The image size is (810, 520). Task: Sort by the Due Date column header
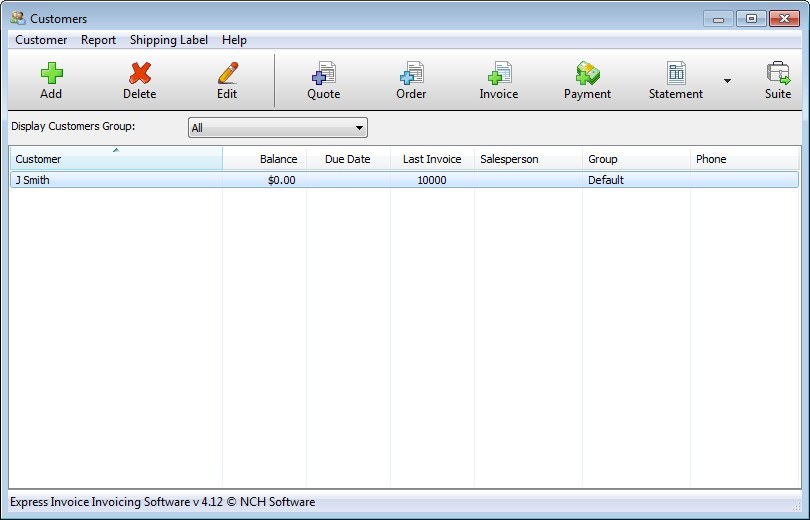(349, 159)
